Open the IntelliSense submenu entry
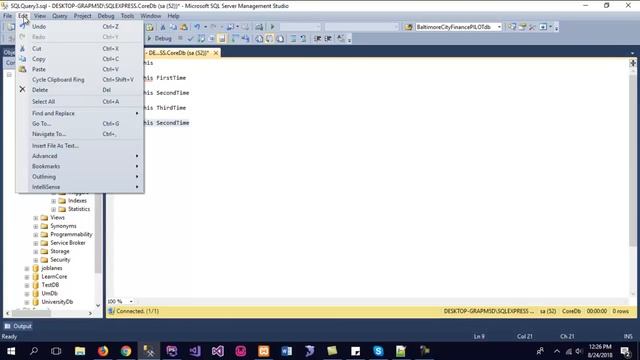This screenshot has width=640, height=360. tap(80, 187)
